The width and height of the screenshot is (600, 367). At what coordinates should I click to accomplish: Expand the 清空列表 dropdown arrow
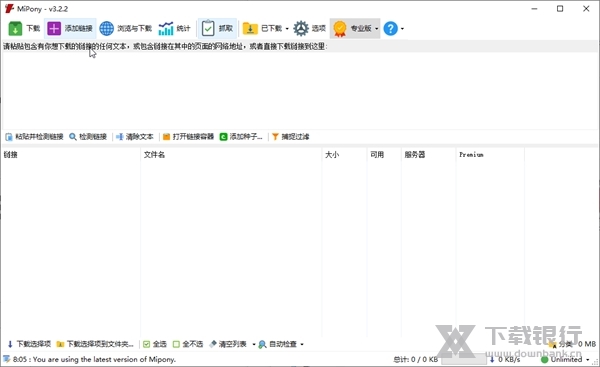(x=254, y=344)
